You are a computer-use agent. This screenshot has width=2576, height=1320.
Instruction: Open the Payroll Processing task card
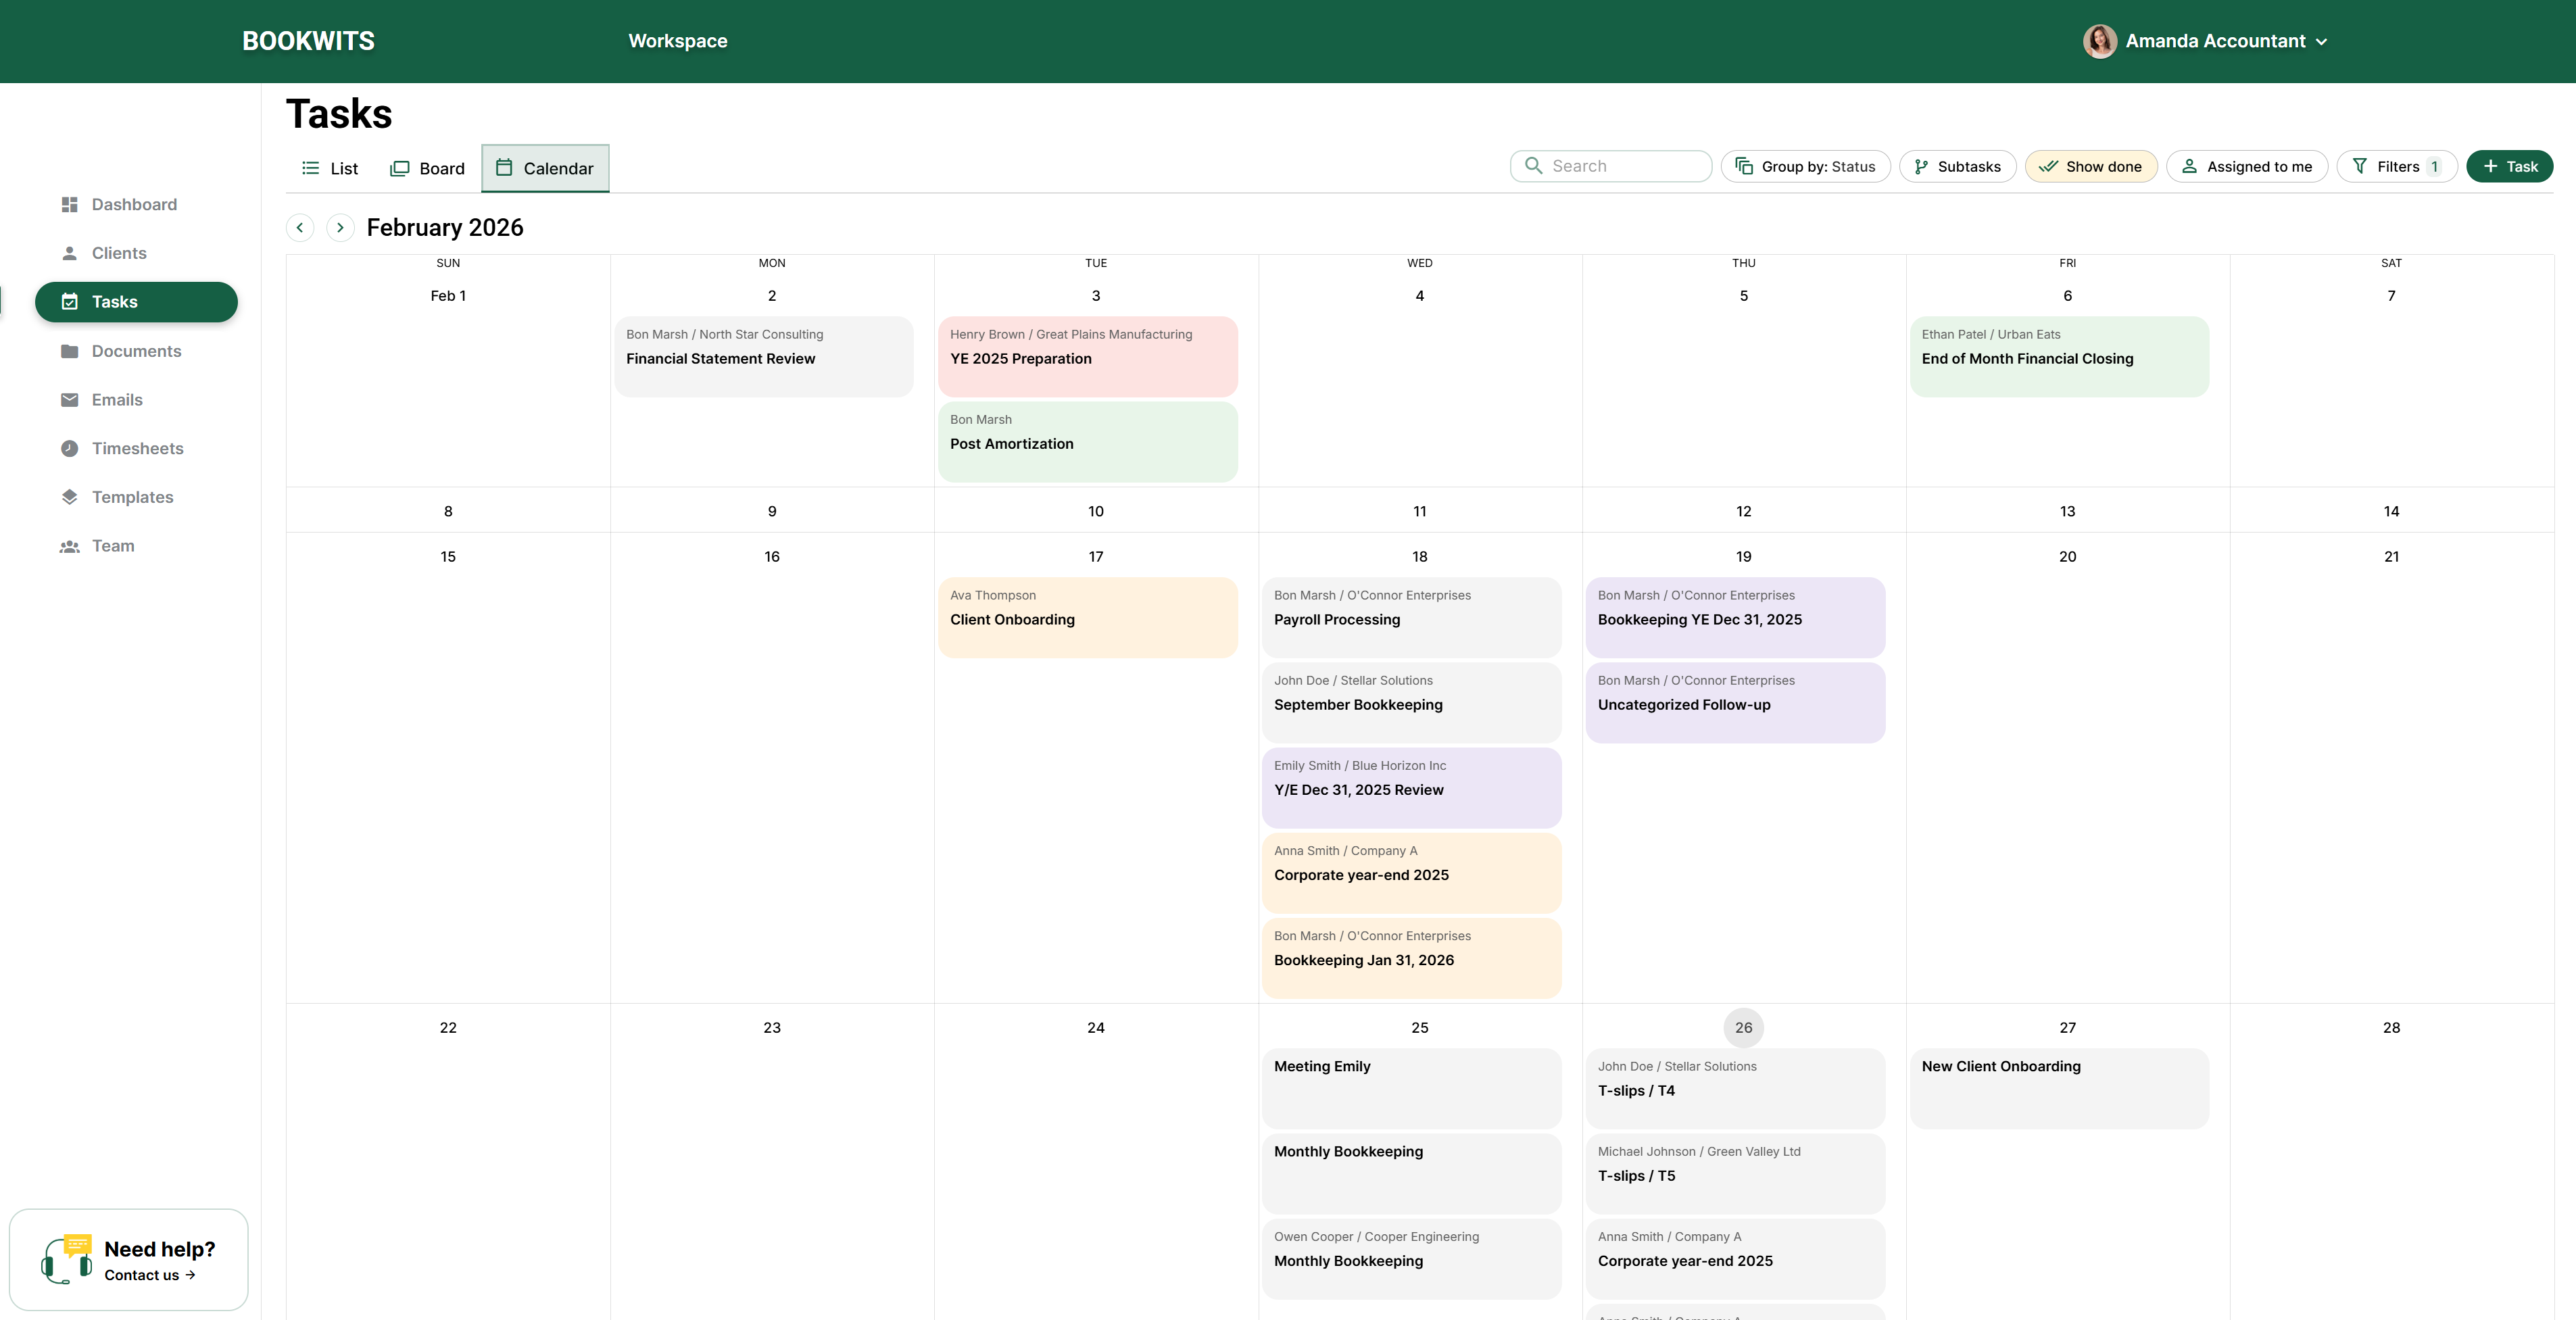point(1411,618)
